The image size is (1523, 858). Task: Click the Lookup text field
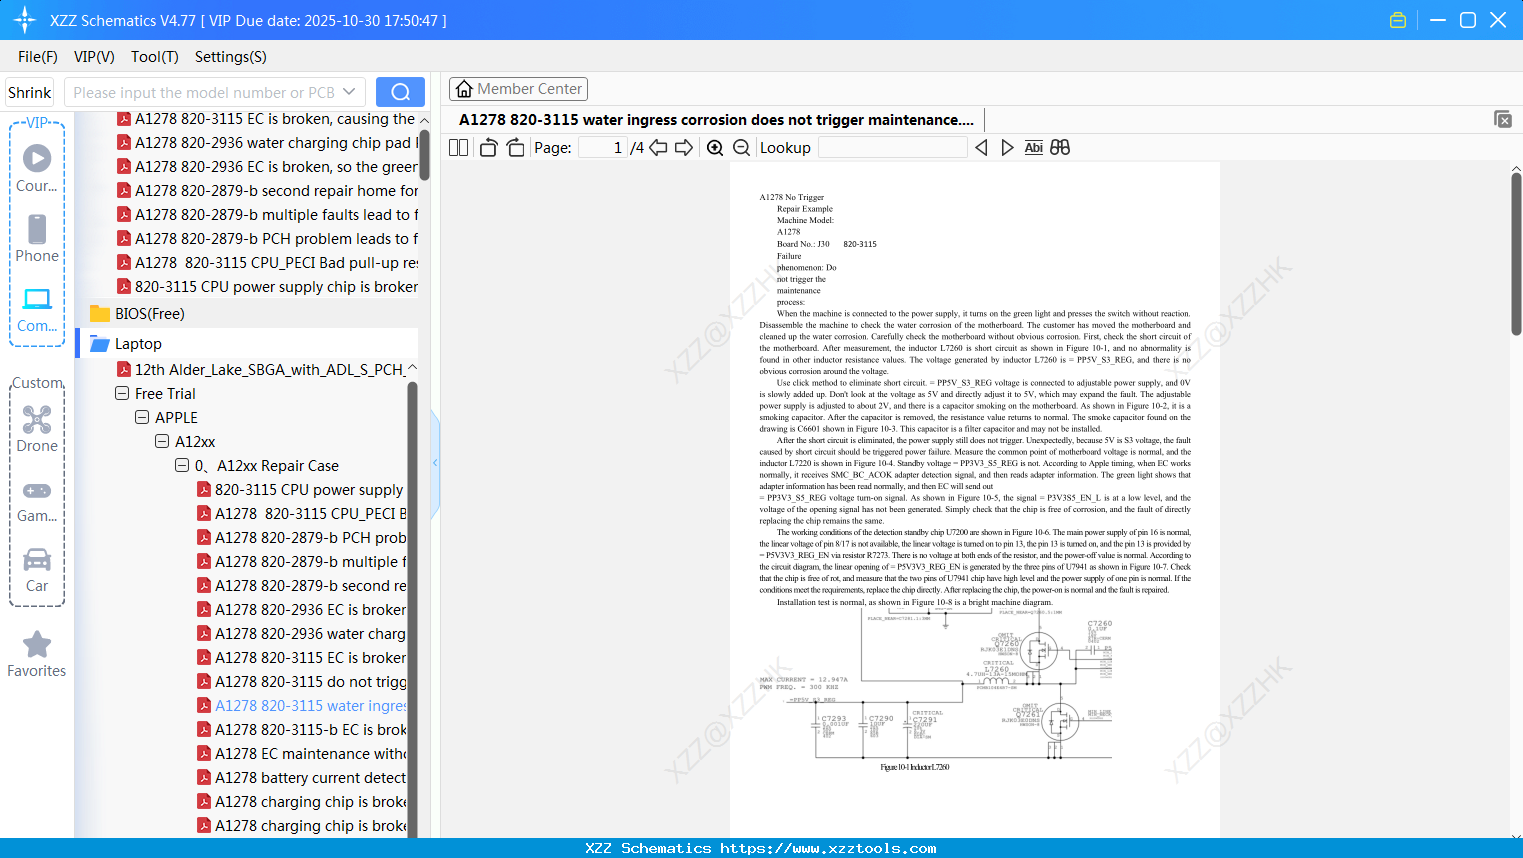893,148
